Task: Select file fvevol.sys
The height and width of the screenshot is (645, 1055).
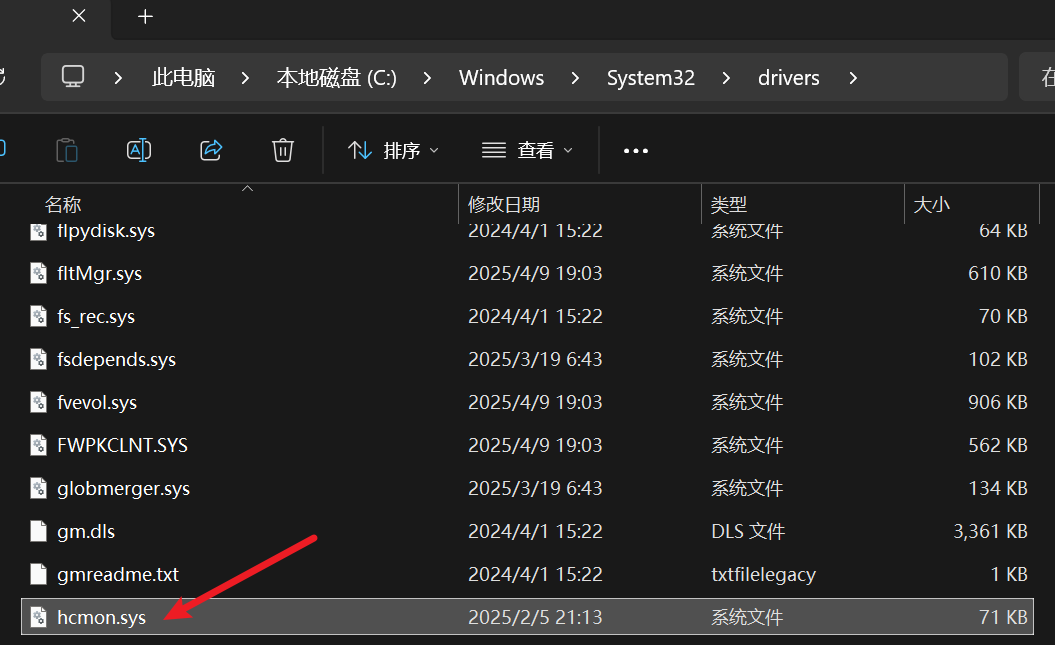Action: pyautogui.click(x=97, y=402)
